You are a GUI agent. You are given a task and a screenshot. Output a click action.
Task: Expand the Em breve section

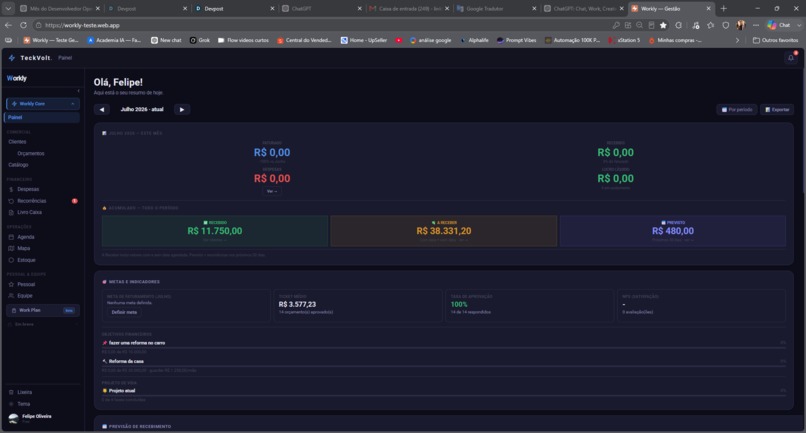click(43, 324)
